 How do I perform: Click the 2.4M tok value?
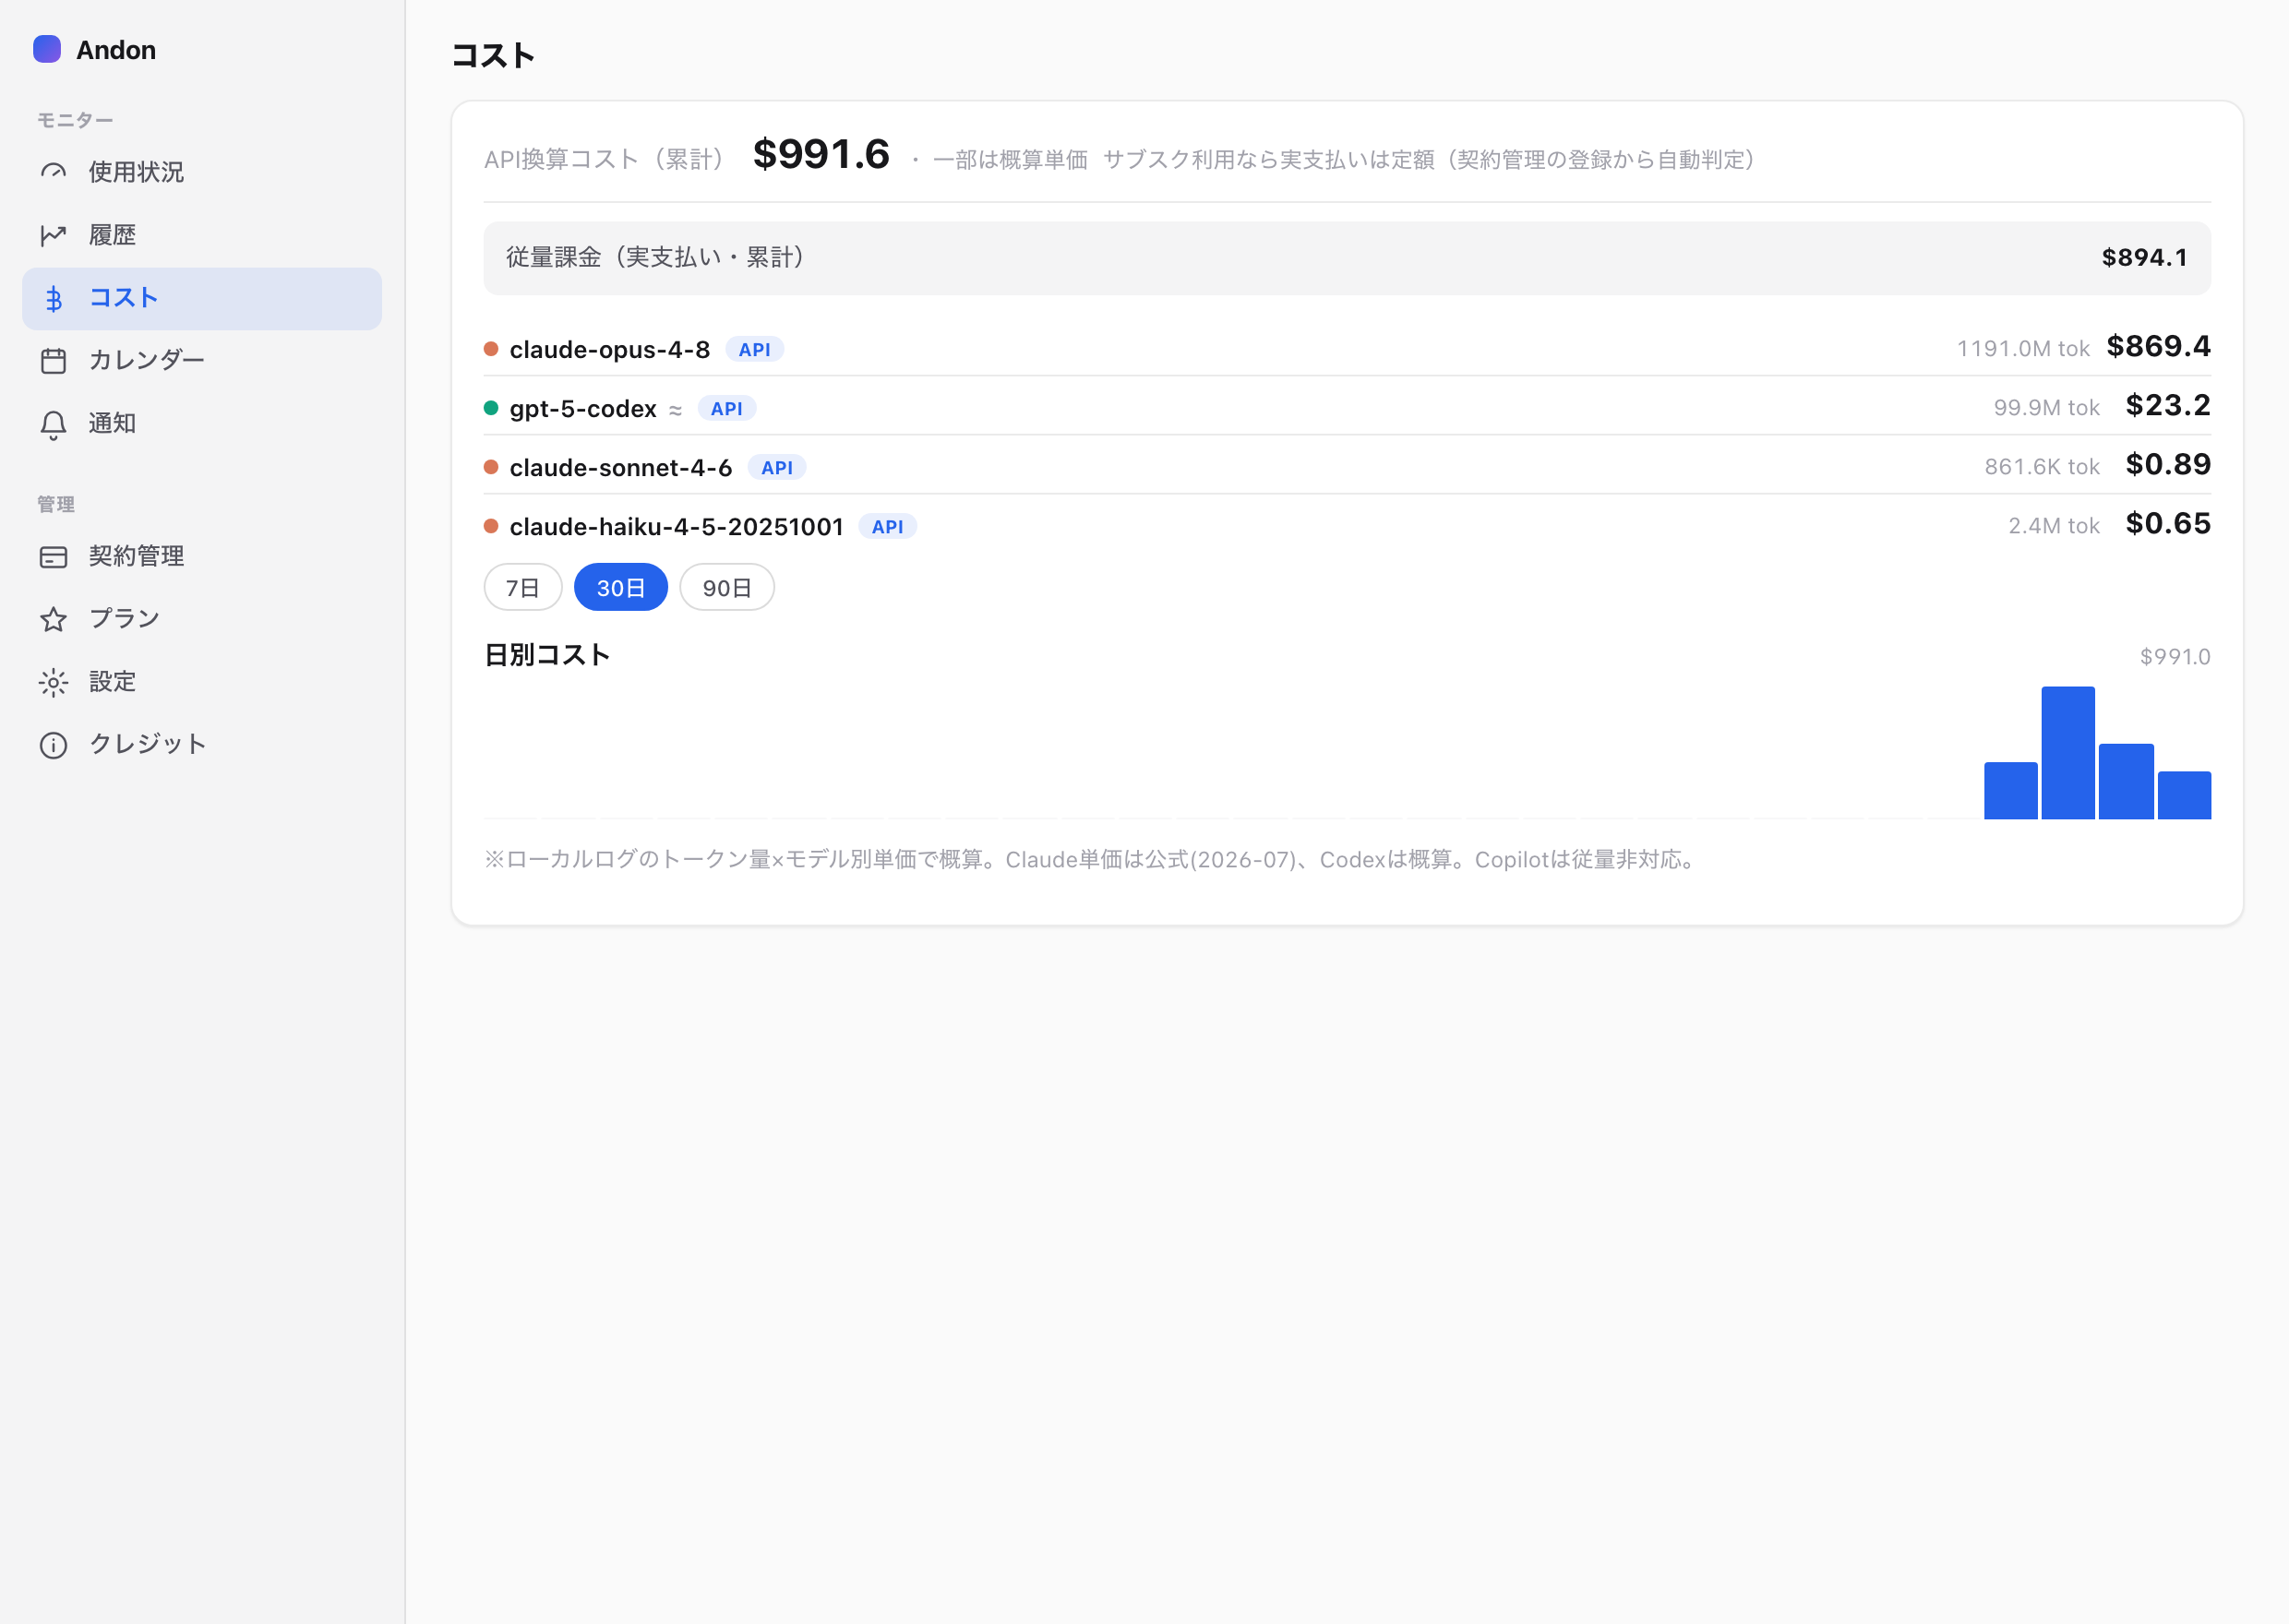point(2054,526)
